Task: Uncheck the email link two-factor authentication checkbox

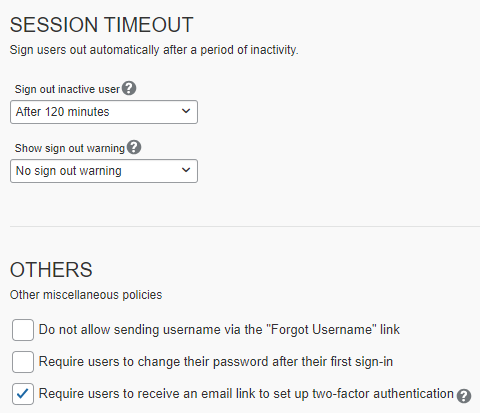Action: (x=23, y=394)
